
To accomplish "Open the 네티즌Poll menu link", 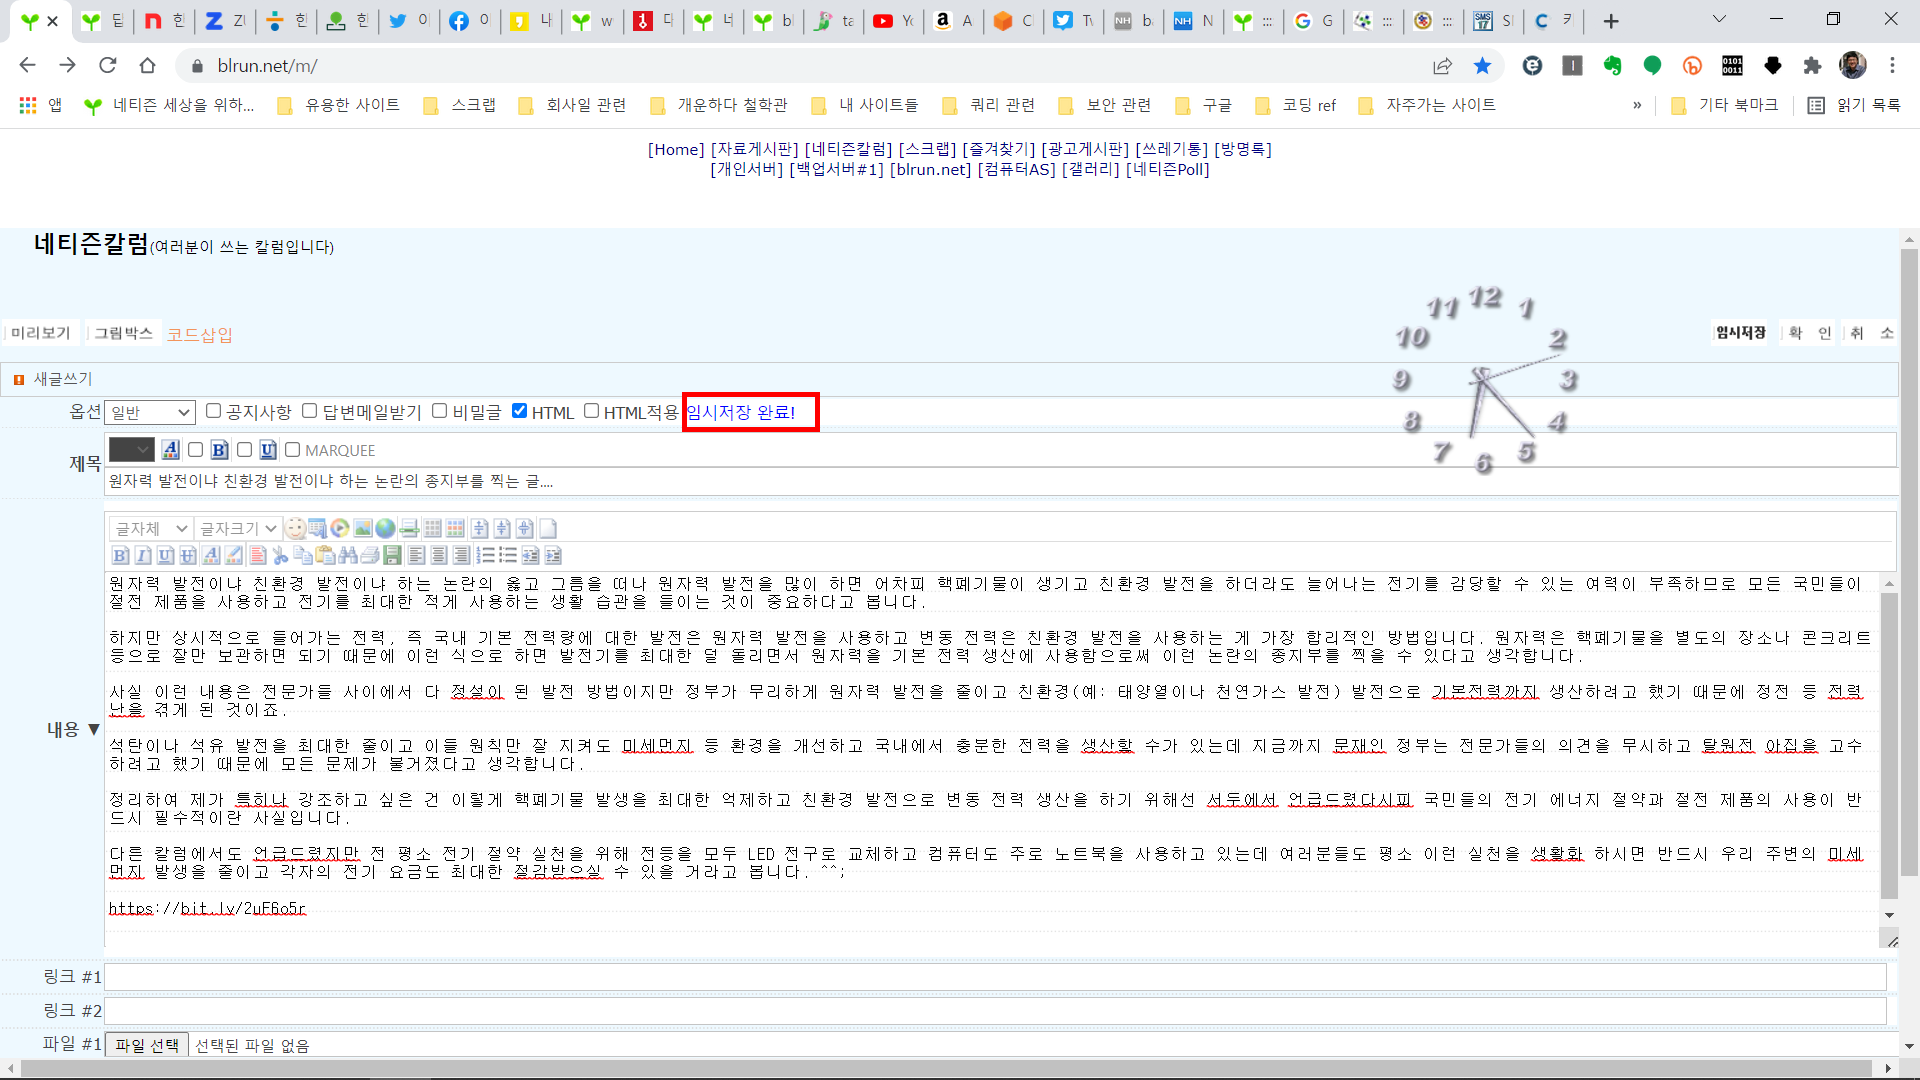I will [x=1167, y=169].
